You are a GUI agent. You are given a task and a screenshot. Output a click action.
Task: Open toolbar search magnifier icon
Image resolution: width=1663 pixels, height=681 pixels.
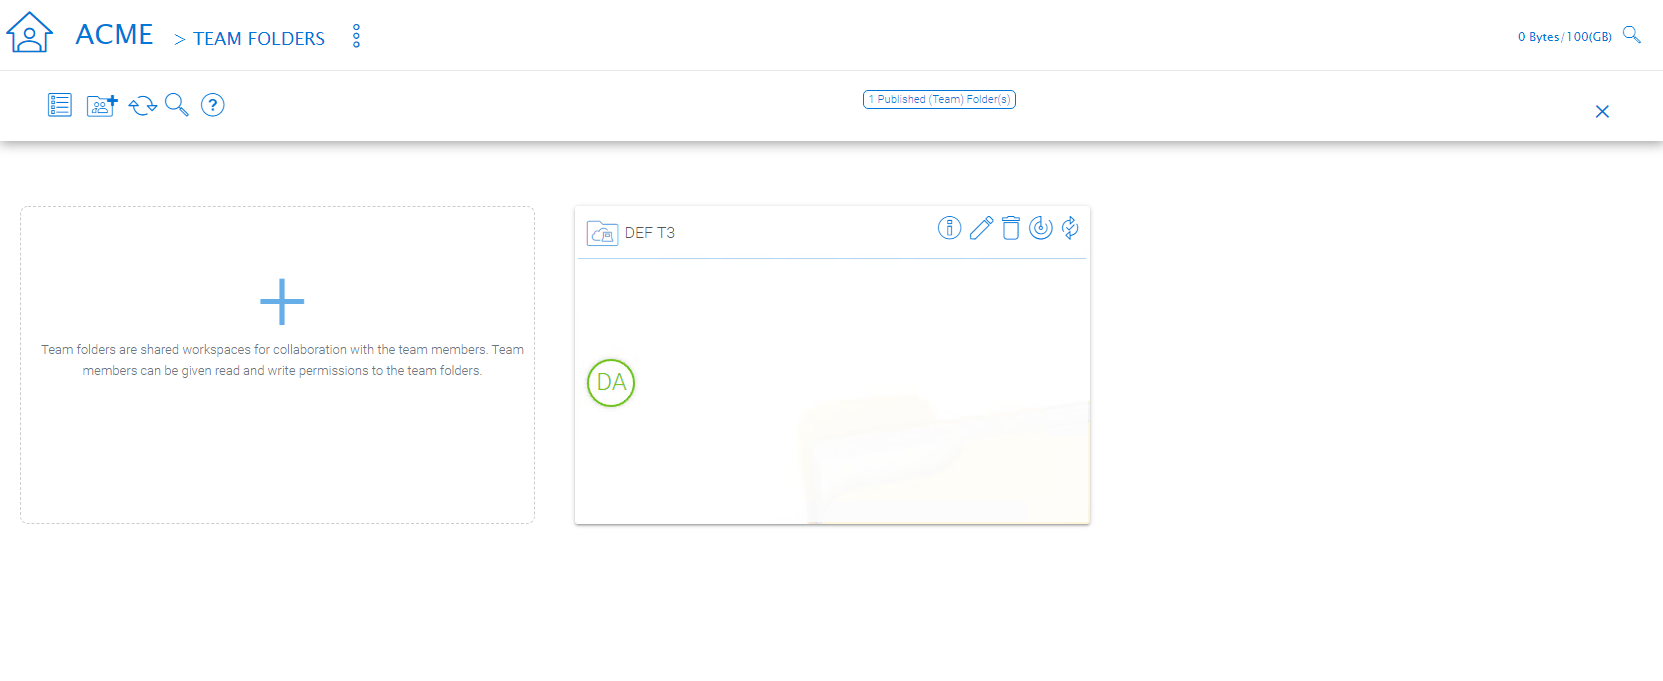177,105
